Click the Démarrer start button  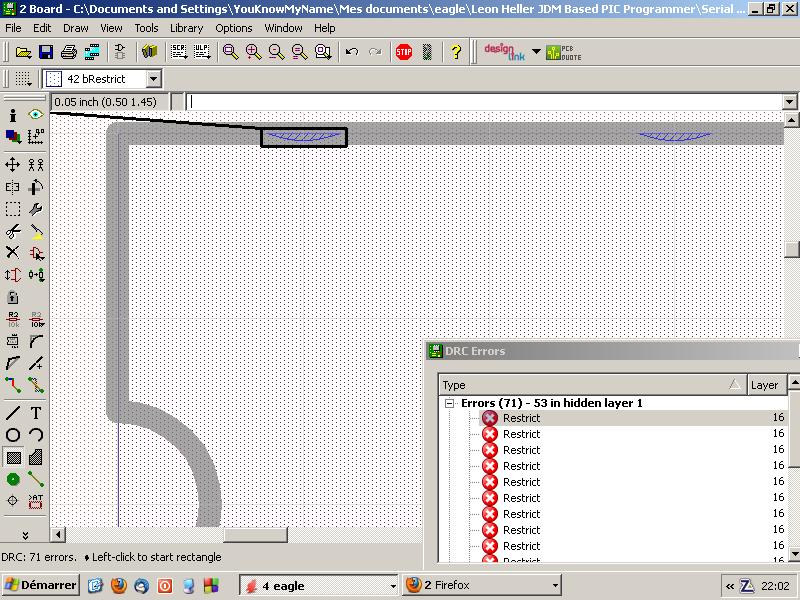tap(41, 585)
